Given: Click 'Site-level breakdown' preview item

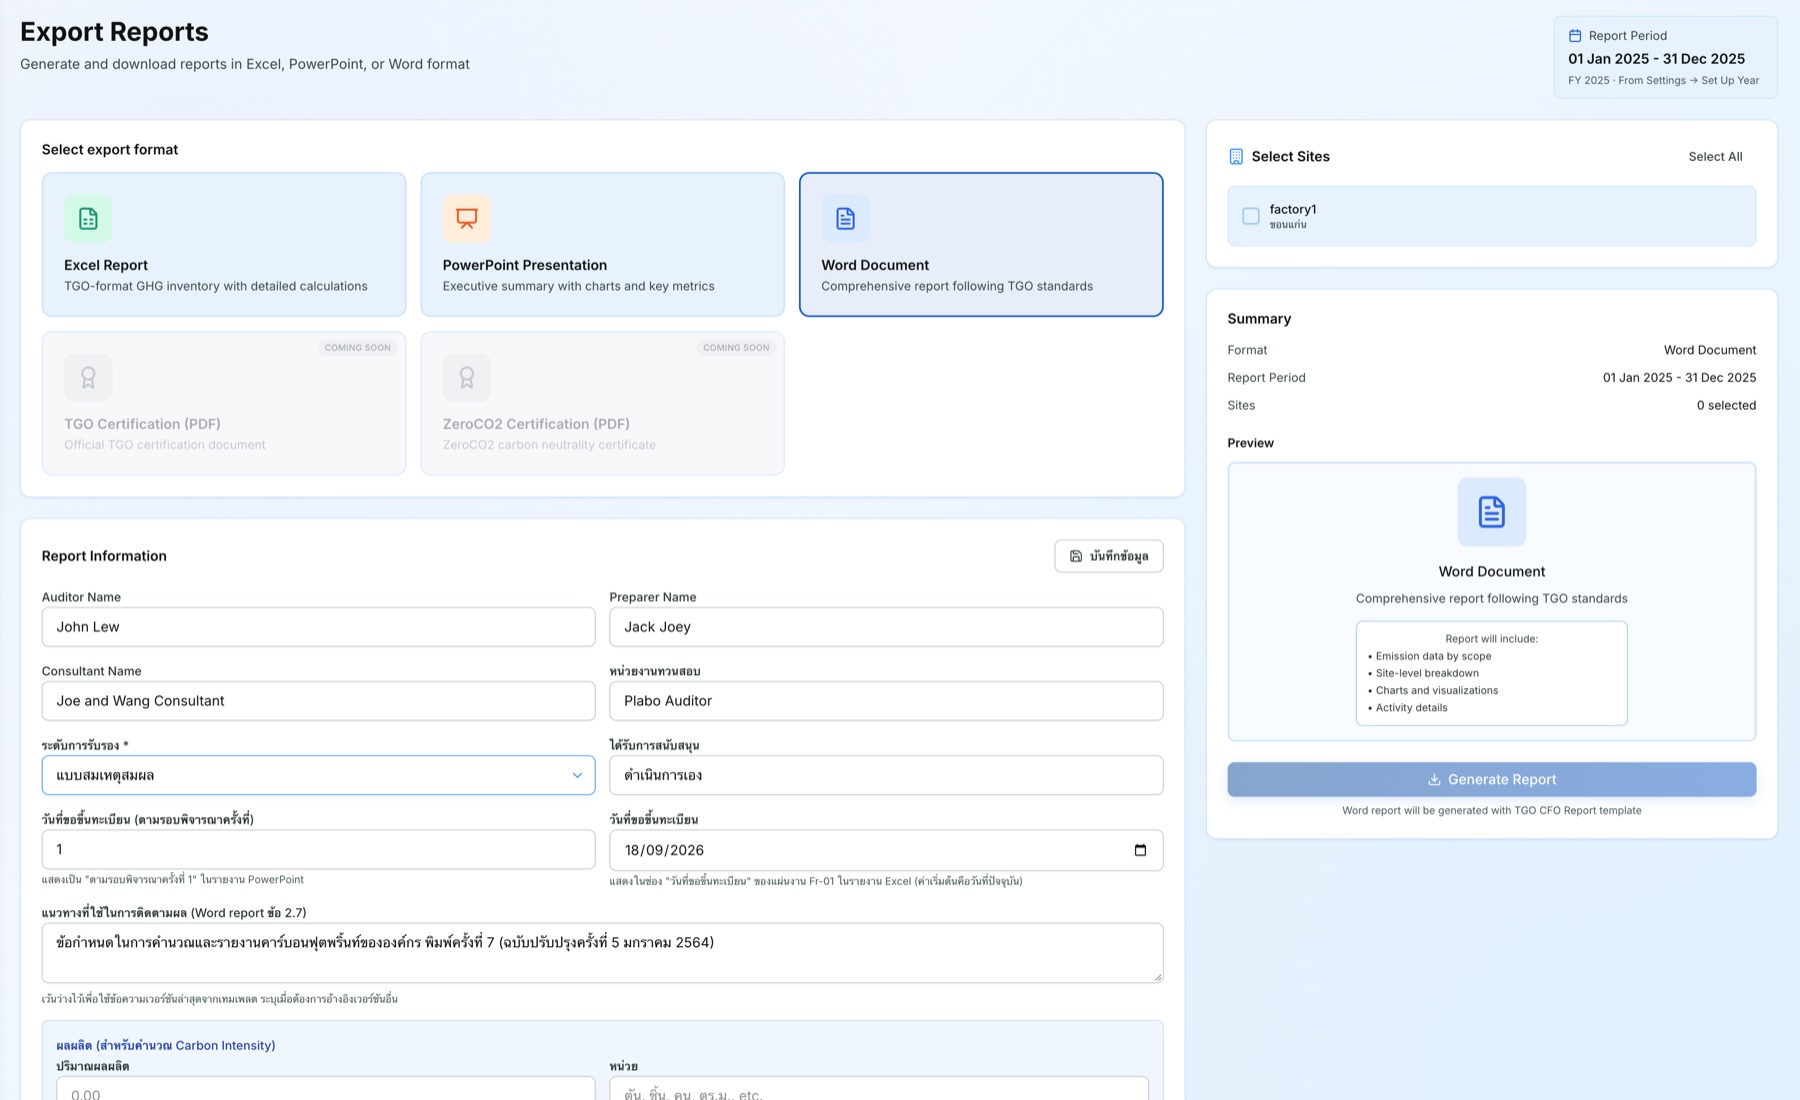Looking at the screenshot, I should coord(1427,673).
